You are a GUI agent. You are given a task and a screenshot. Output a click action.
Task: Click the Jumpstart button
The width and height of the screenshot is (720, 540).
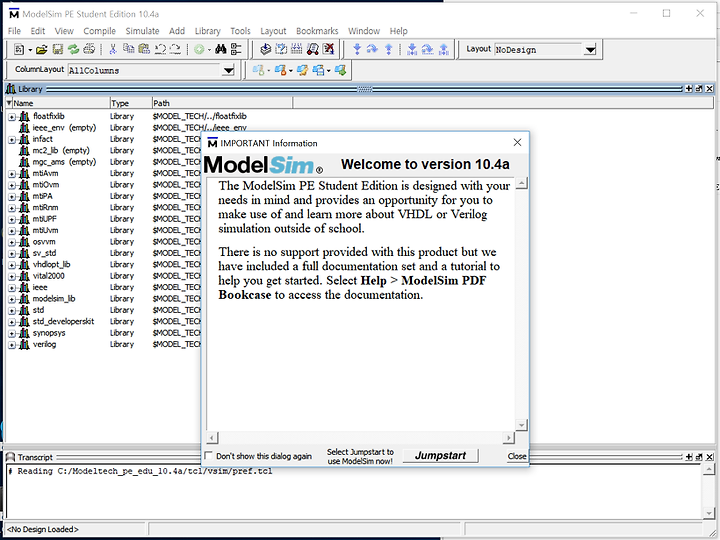point(440,456)
